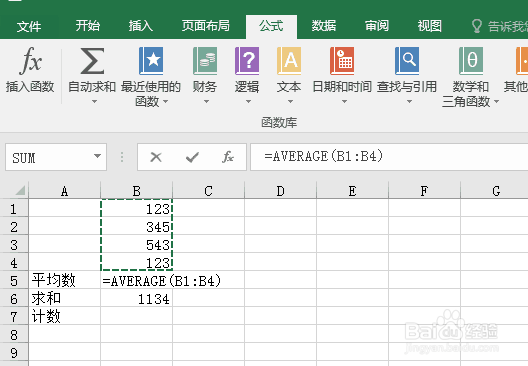528x366 pixels.
Task: Open the Lookup & Reference (查找与引用) icon
Action: coord(407,61)
